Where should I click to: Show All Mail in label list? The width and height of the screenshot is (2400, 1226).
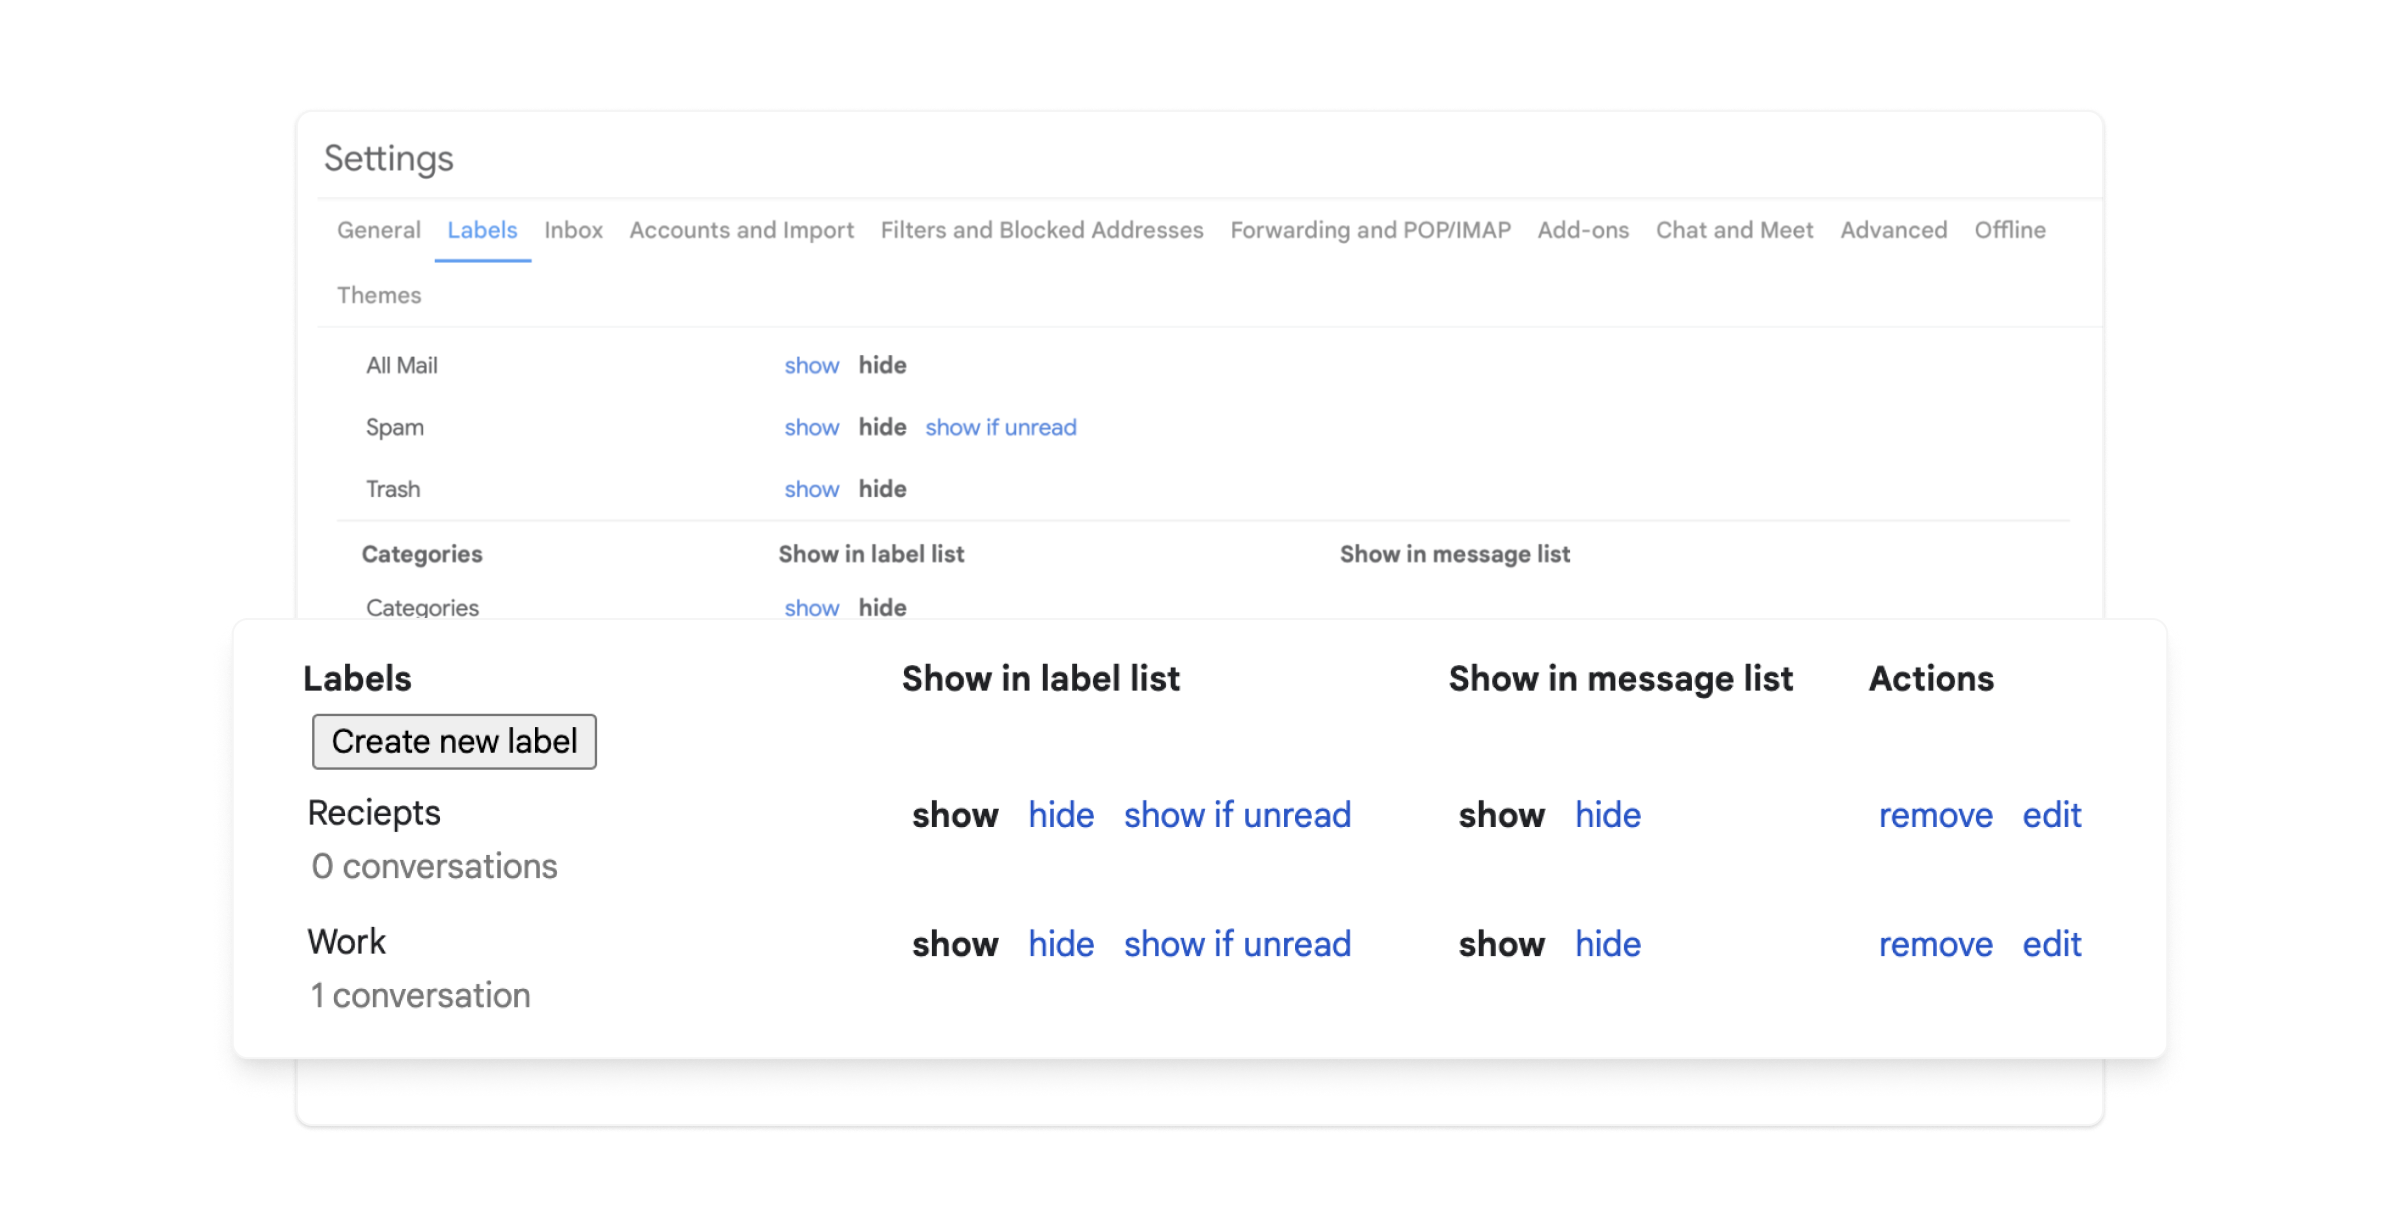811,365
